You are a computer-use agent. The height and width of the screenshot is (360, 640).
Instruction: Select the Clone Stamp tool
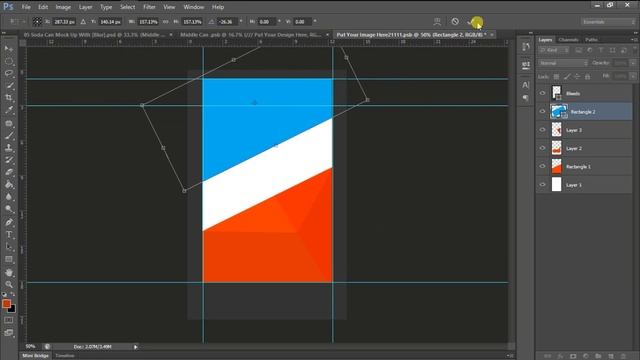click(x=9, y=148)
